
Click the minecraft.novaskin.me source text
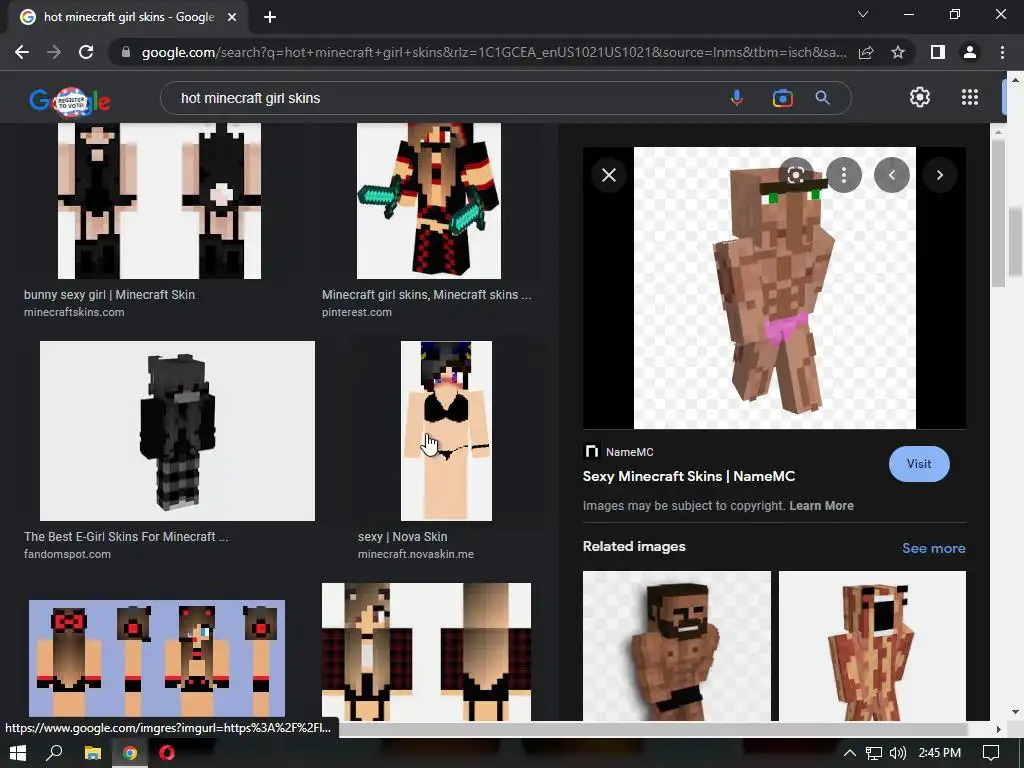pyautogui.click(x=415, y=554)
